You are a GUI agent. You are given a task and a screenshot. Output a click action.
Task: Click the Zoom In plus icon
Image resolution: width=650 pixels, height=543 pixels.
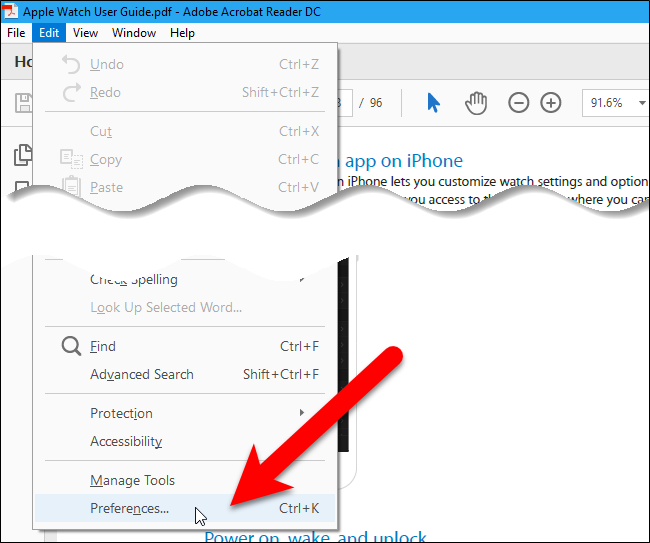[551, 103]
